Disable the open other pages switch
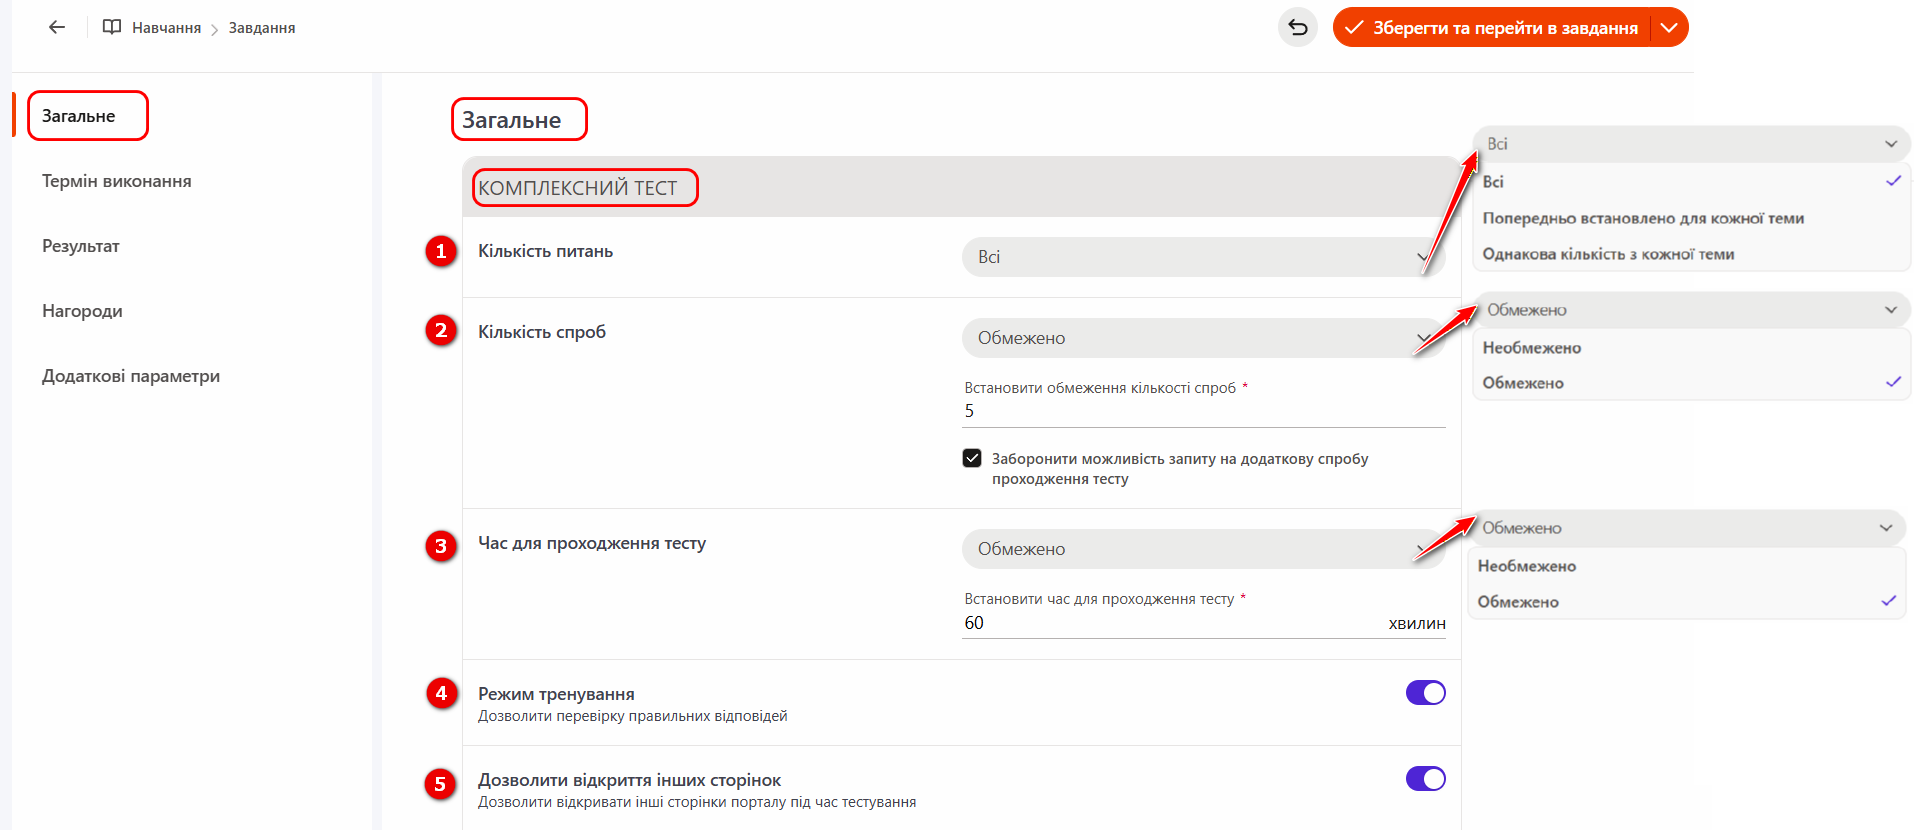This screenshot has width=1914, height=830. tap(1425, 779)
